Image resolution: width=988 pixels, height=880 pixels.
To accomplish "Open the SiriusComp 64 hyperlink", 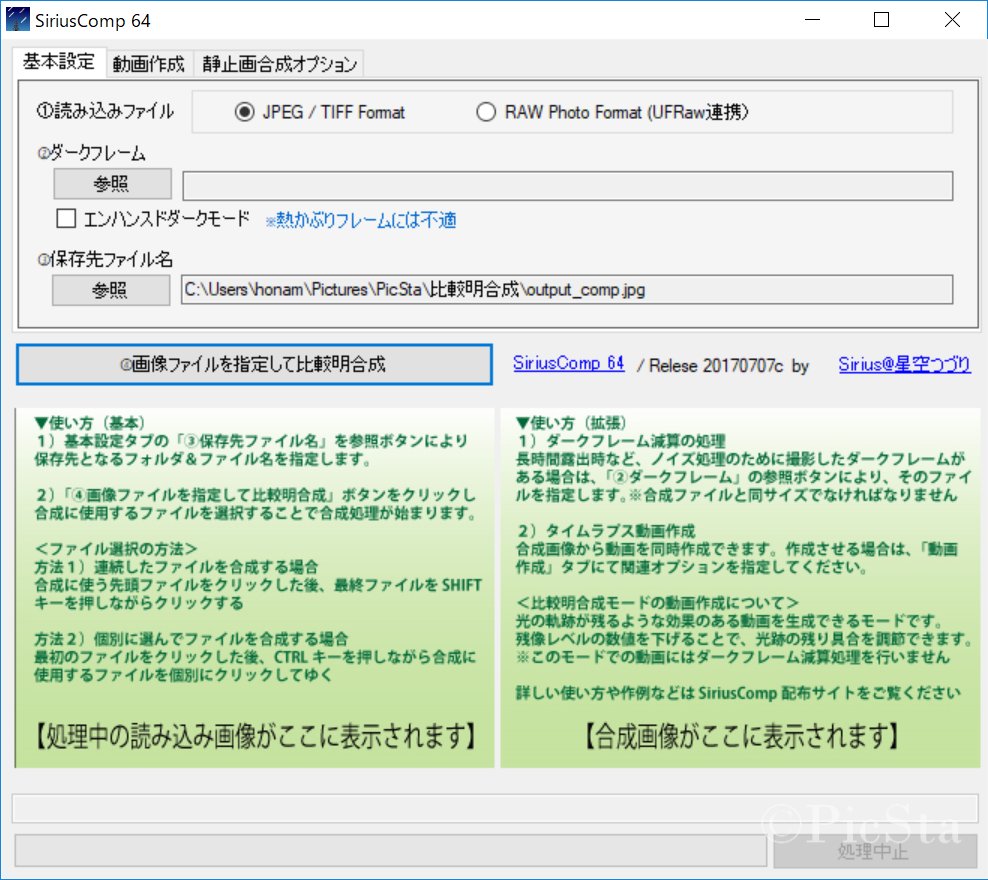I will click(568, 364).
